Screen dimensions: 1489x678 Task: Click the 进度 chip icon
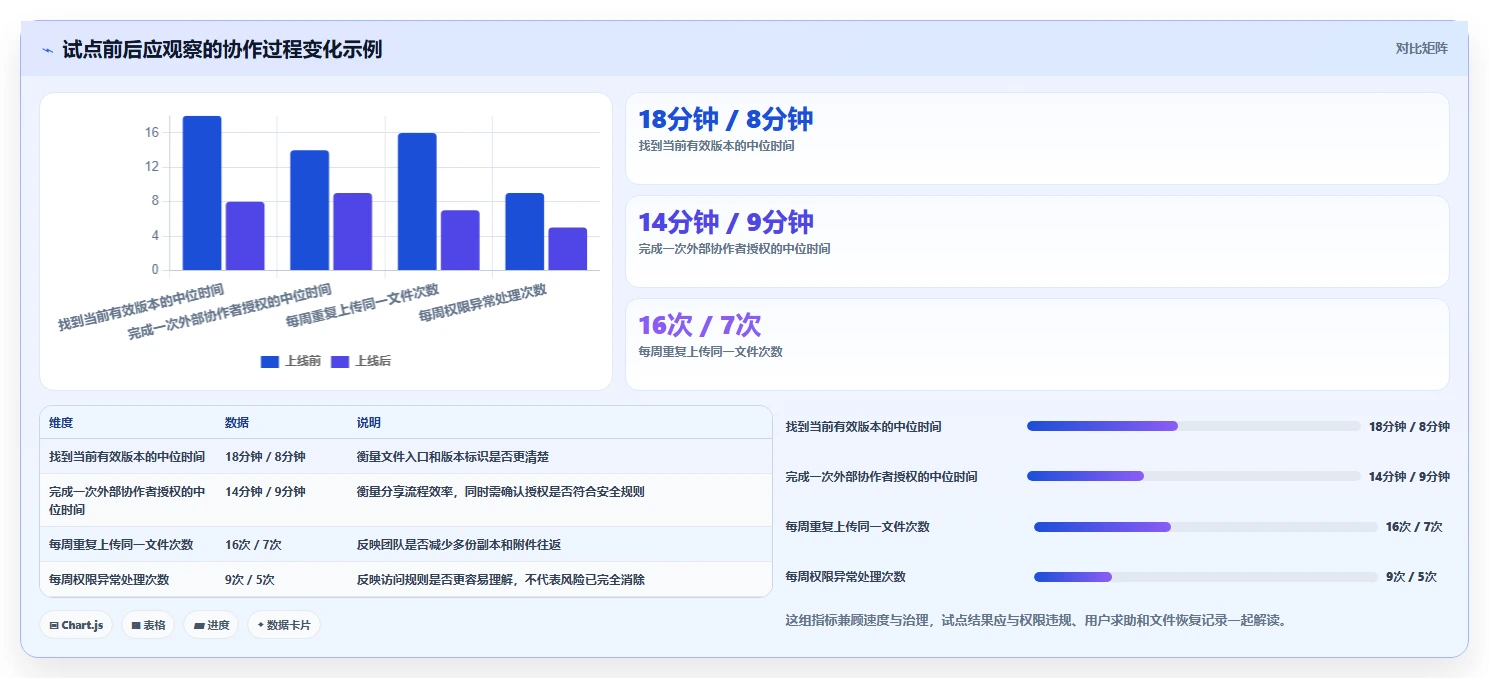pyautogui.click(x=199, y=625)
